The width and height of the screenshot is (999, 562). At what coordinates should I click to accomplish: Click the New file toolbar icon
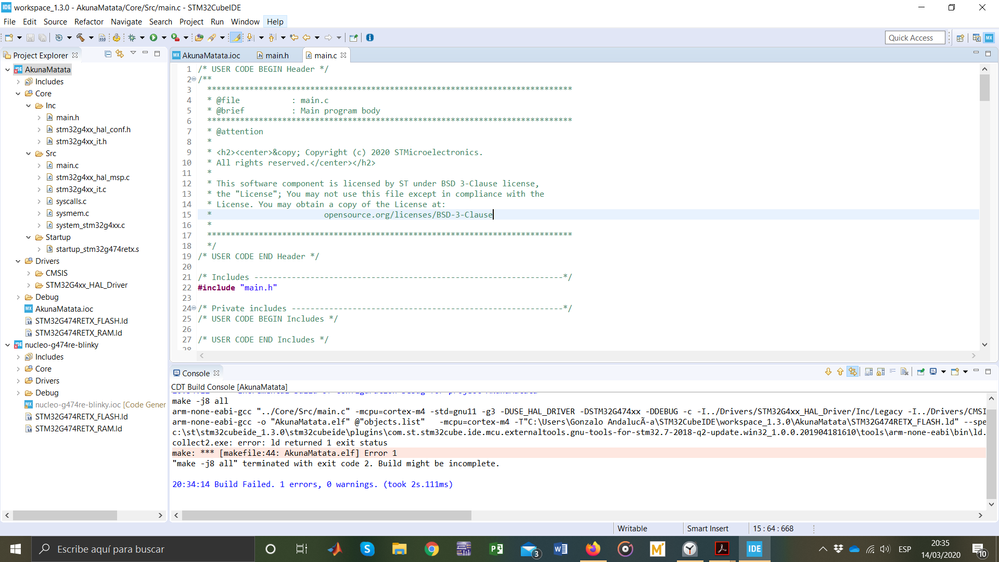[9, 38]
